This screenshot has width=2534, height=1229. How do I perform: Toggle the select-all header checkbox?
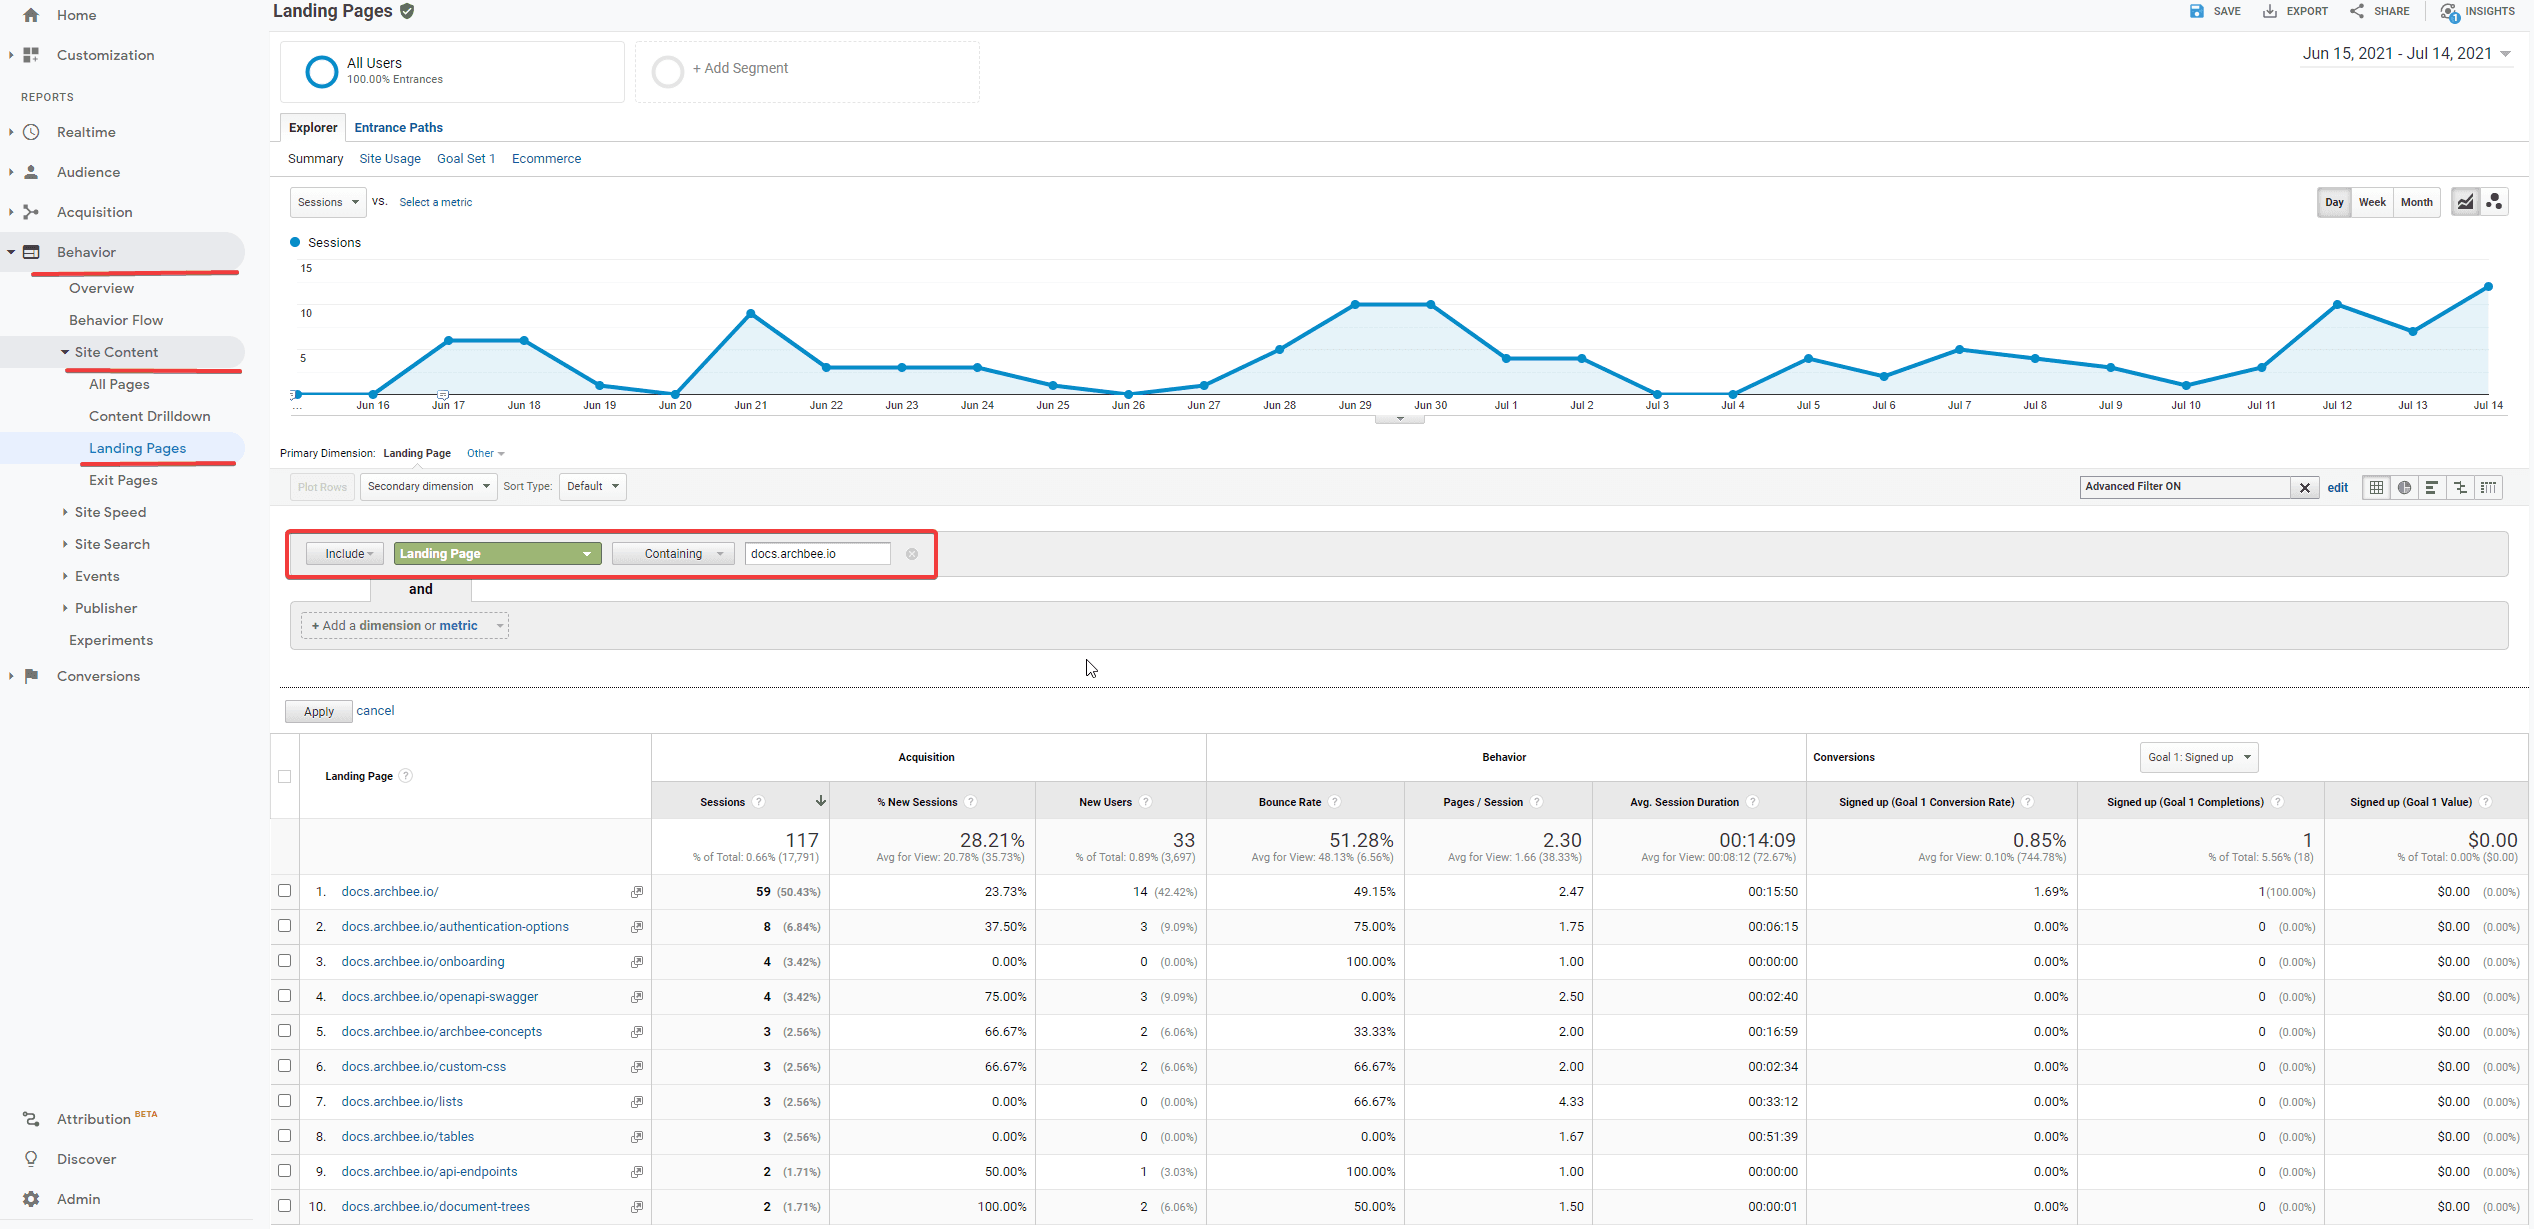(x=285, y=776)
